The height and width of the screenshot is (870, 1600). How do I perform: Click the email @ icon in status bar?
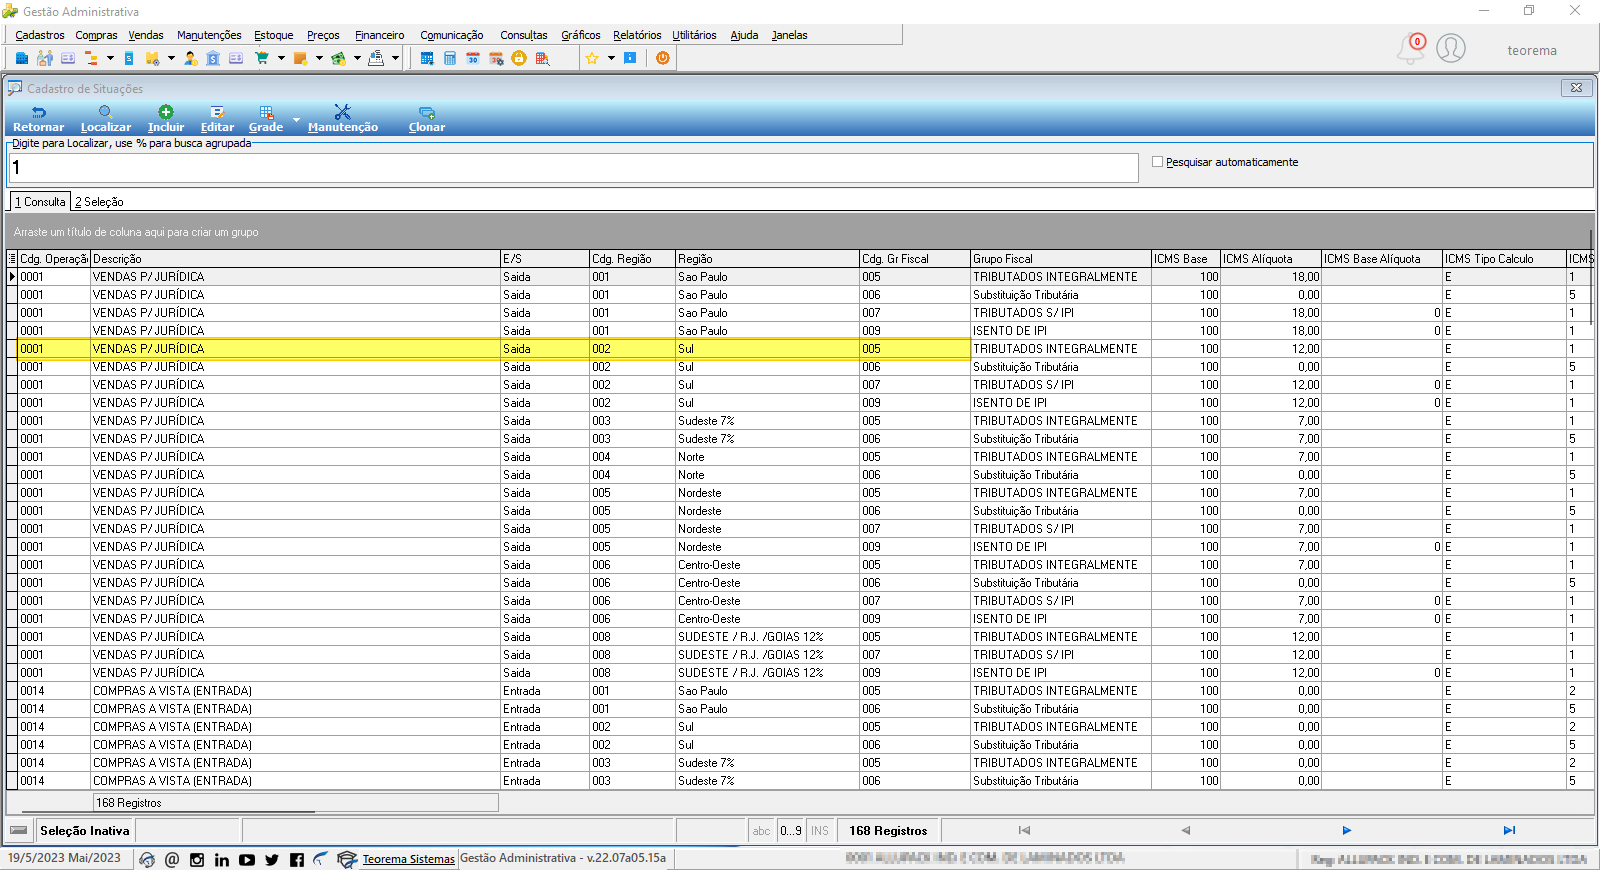pos(172,860)
